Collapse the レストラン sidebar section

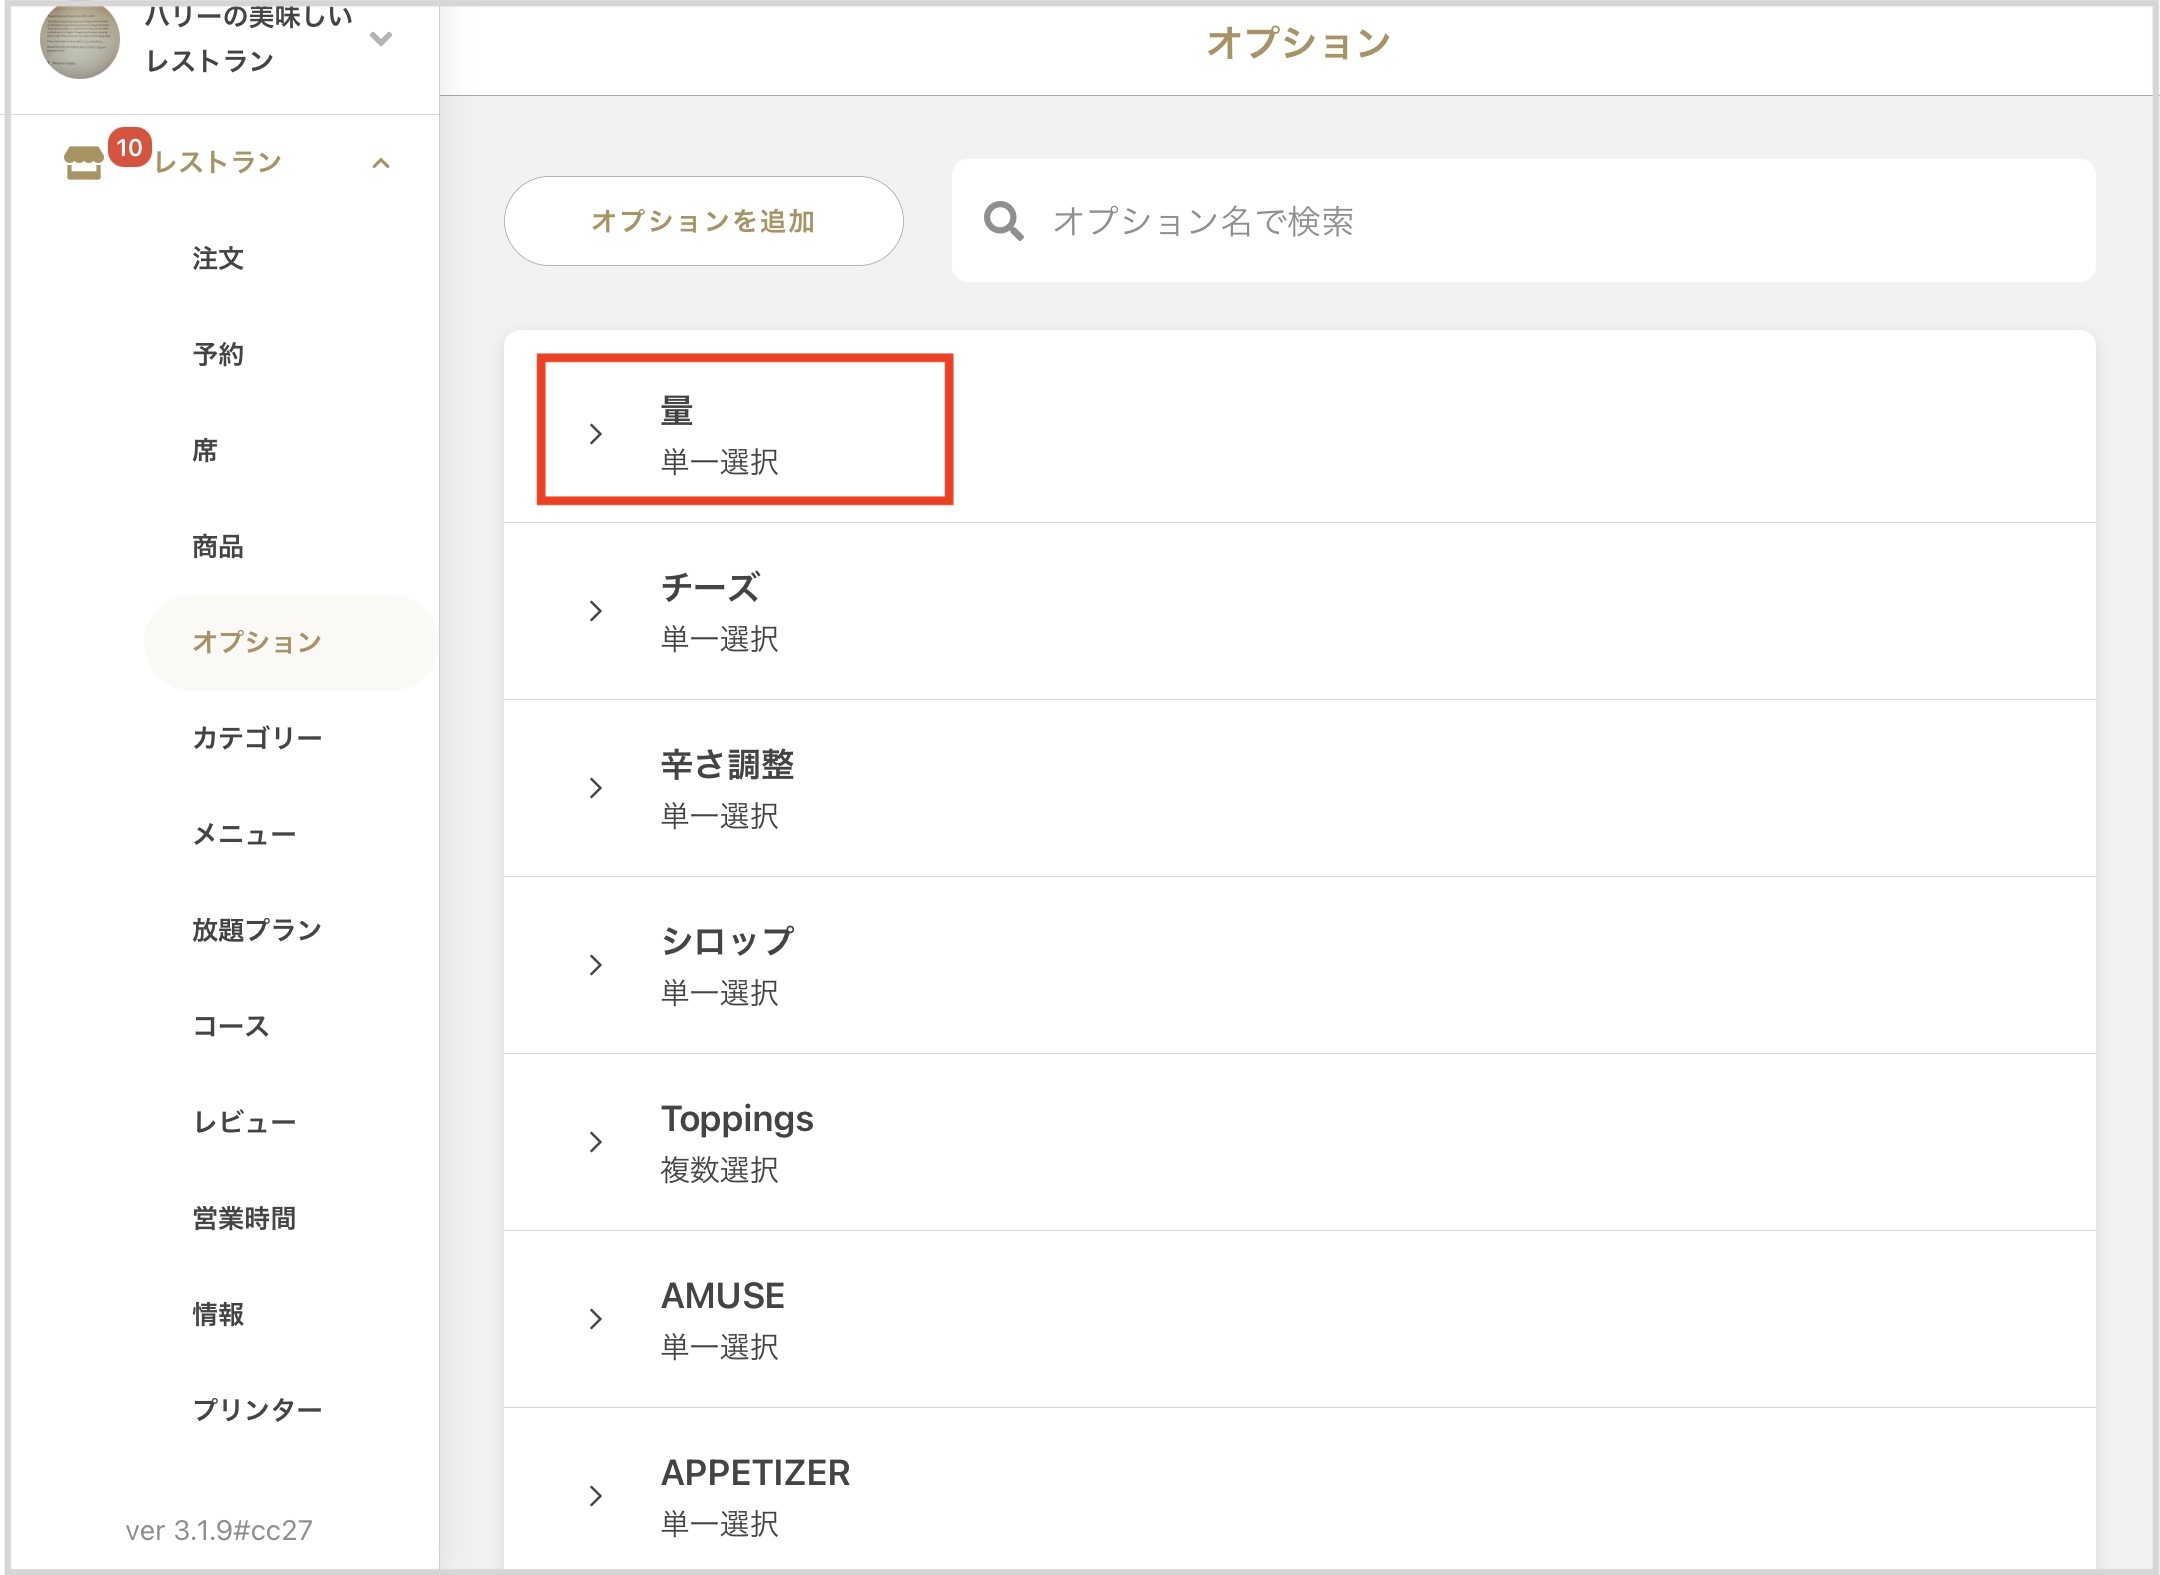[381, 163]
